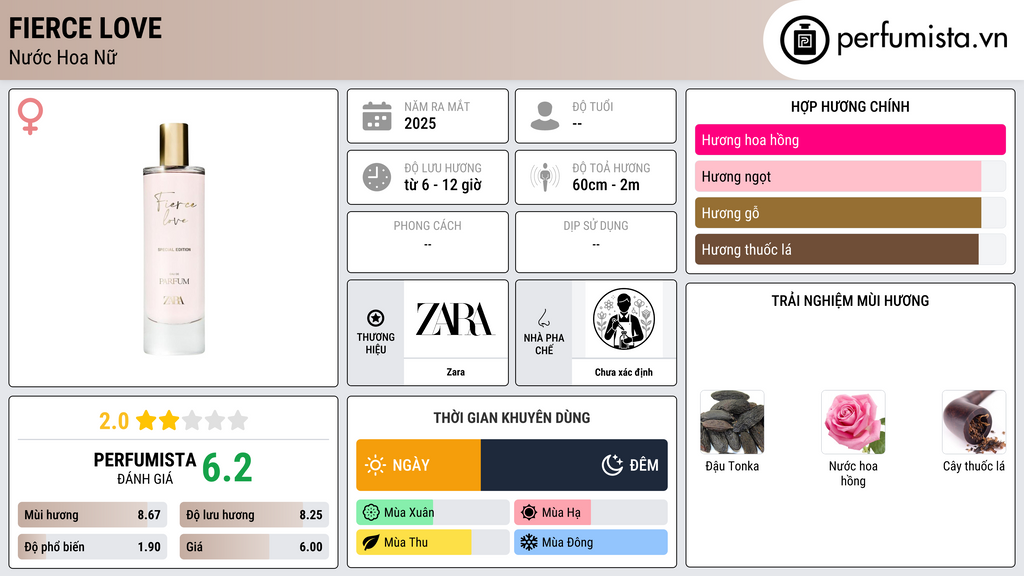The width and height of the screenshot is (1024, 576).
Task: Click the green 6.2 Perfumista score
Action: [x=227, y=468]
